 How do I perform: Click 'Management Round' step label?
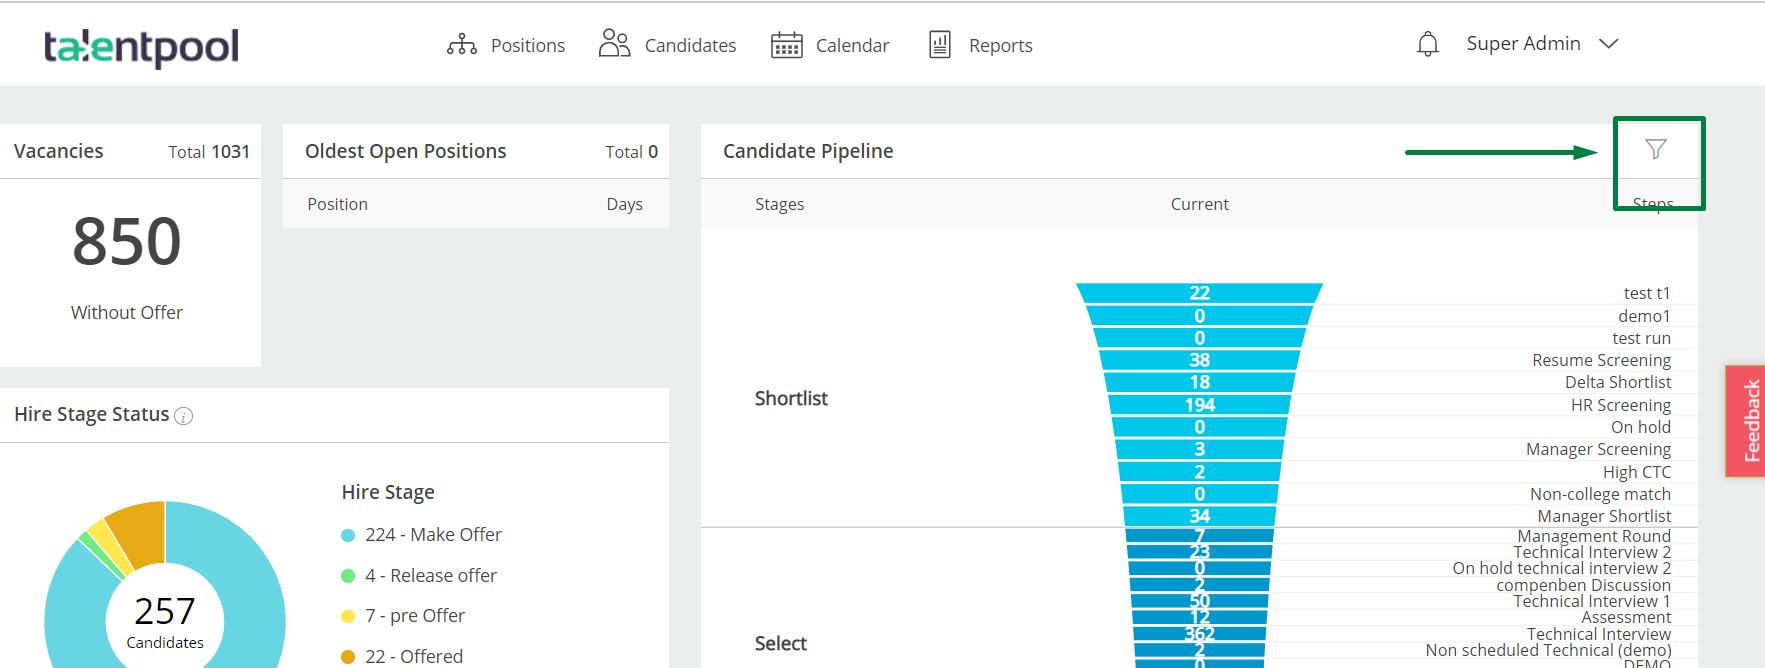[1594, 536]
